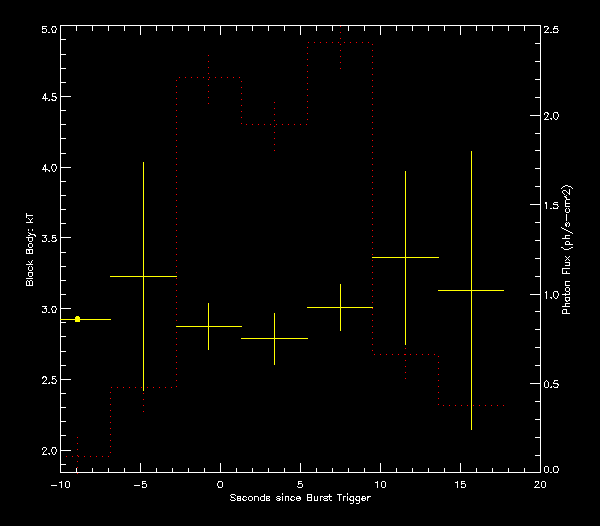This screenshot has height=526, width=600.
Task: Click the -5 tick label on x-axis
Action: pyautogui.click(x=140, y=484)
